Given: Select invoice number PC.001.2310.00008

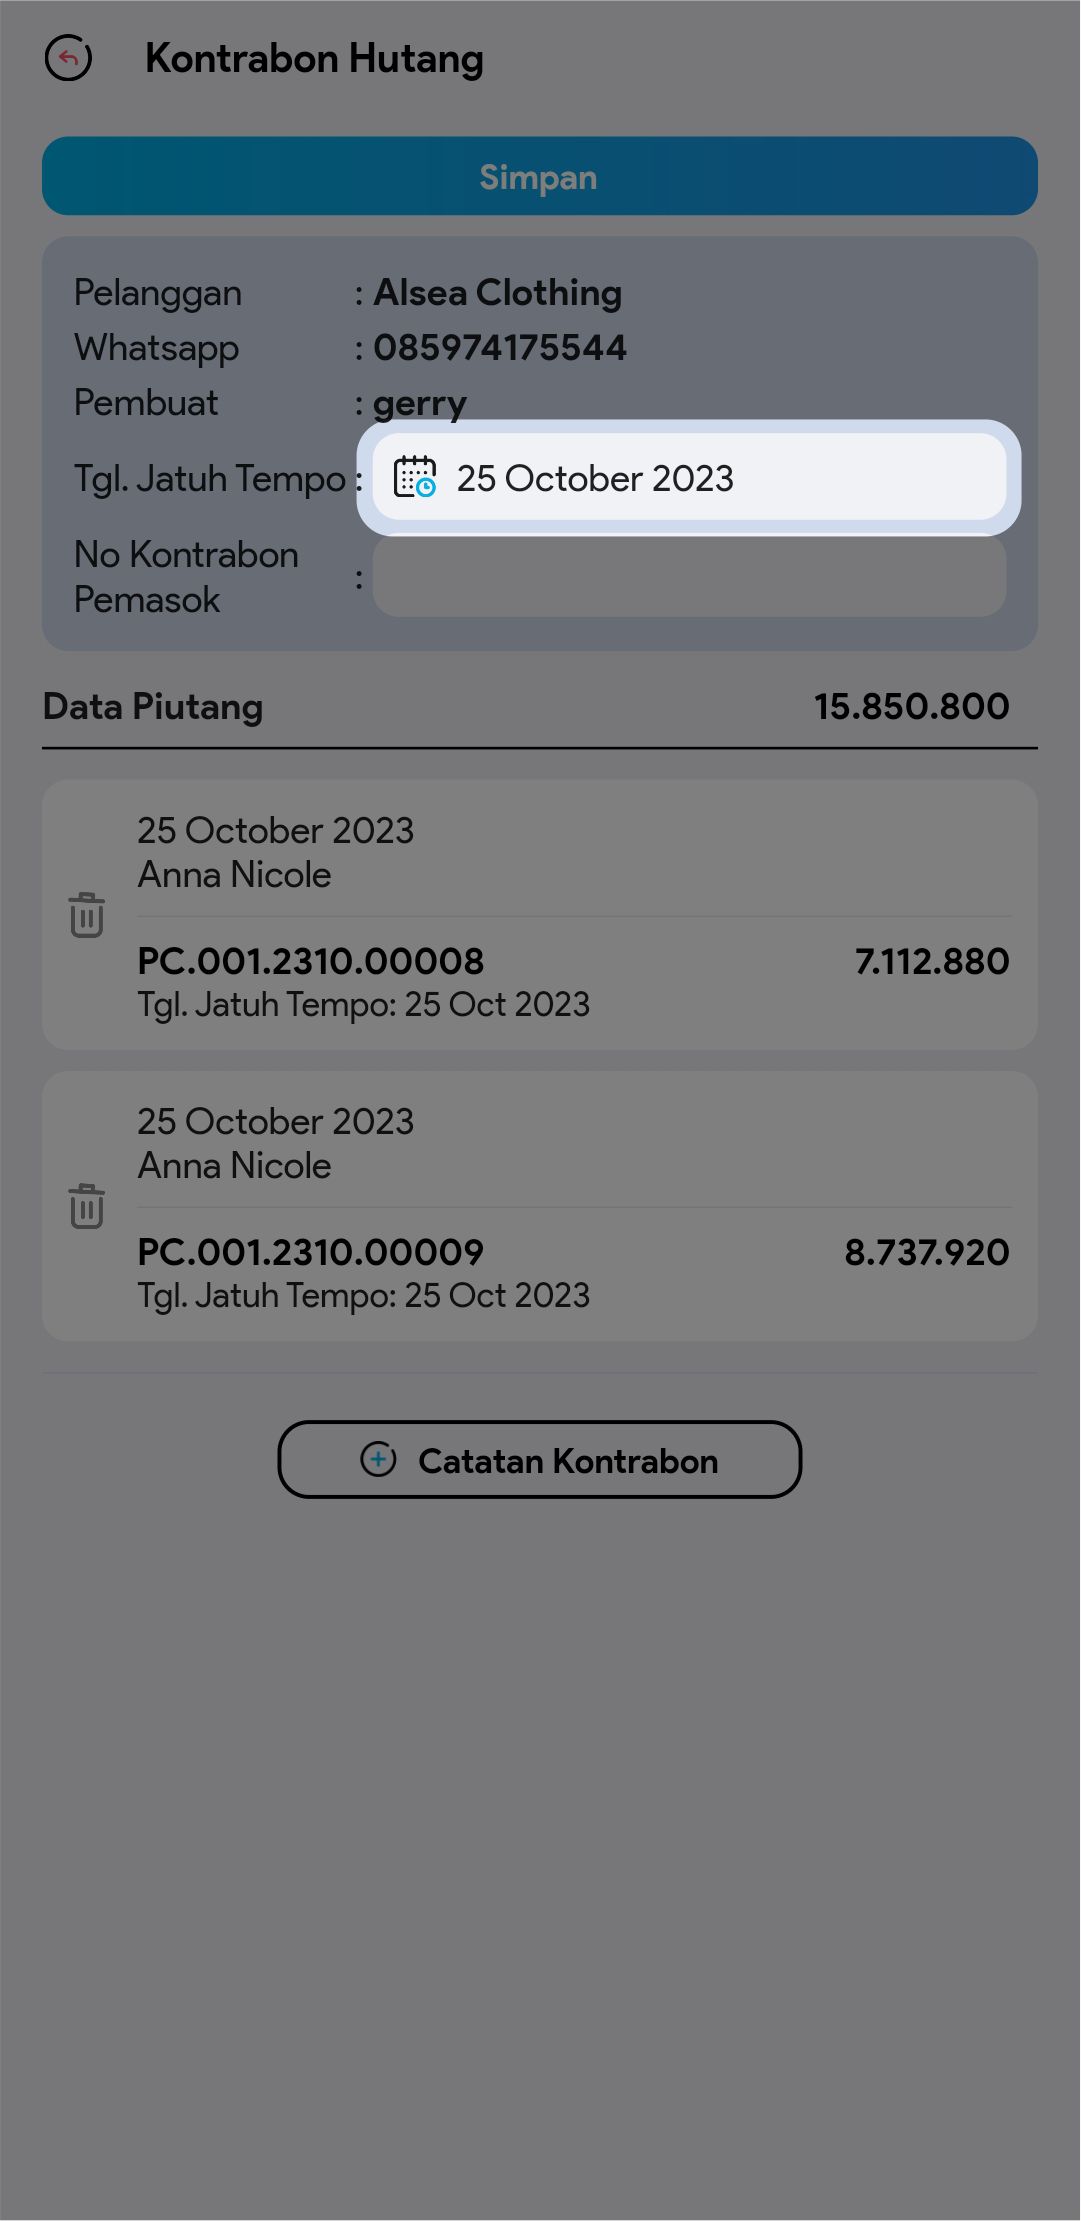Looking at the screenshot, I should point(310,961).
